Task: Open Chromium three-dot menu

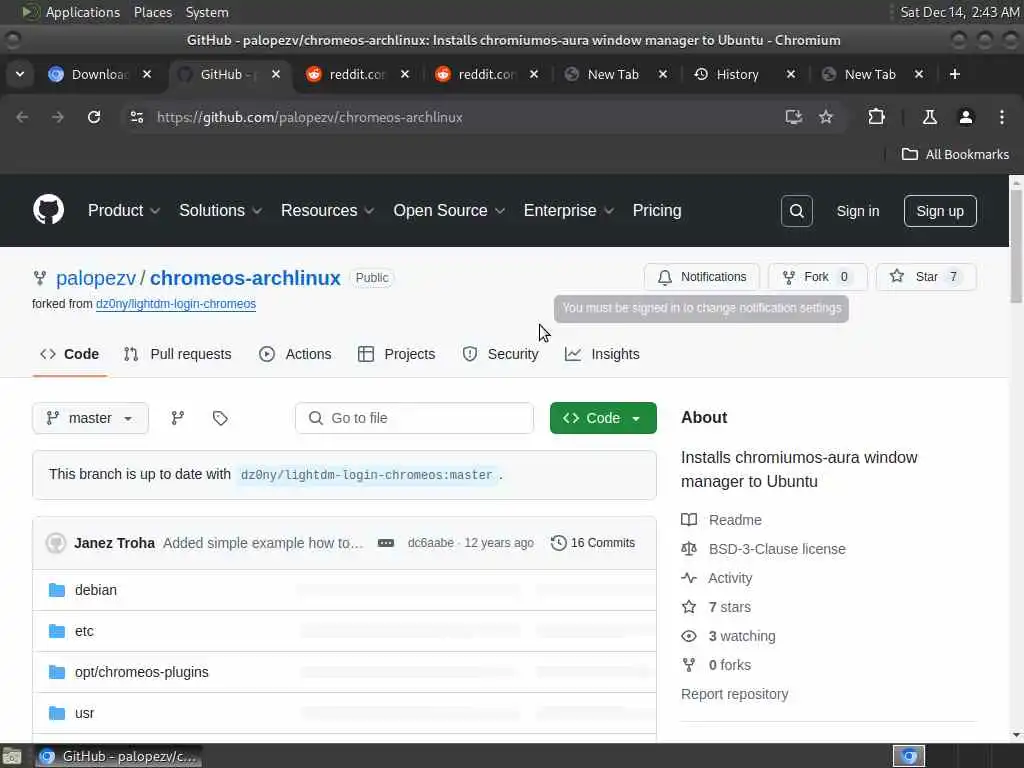Action: (x=1002, y=117)
